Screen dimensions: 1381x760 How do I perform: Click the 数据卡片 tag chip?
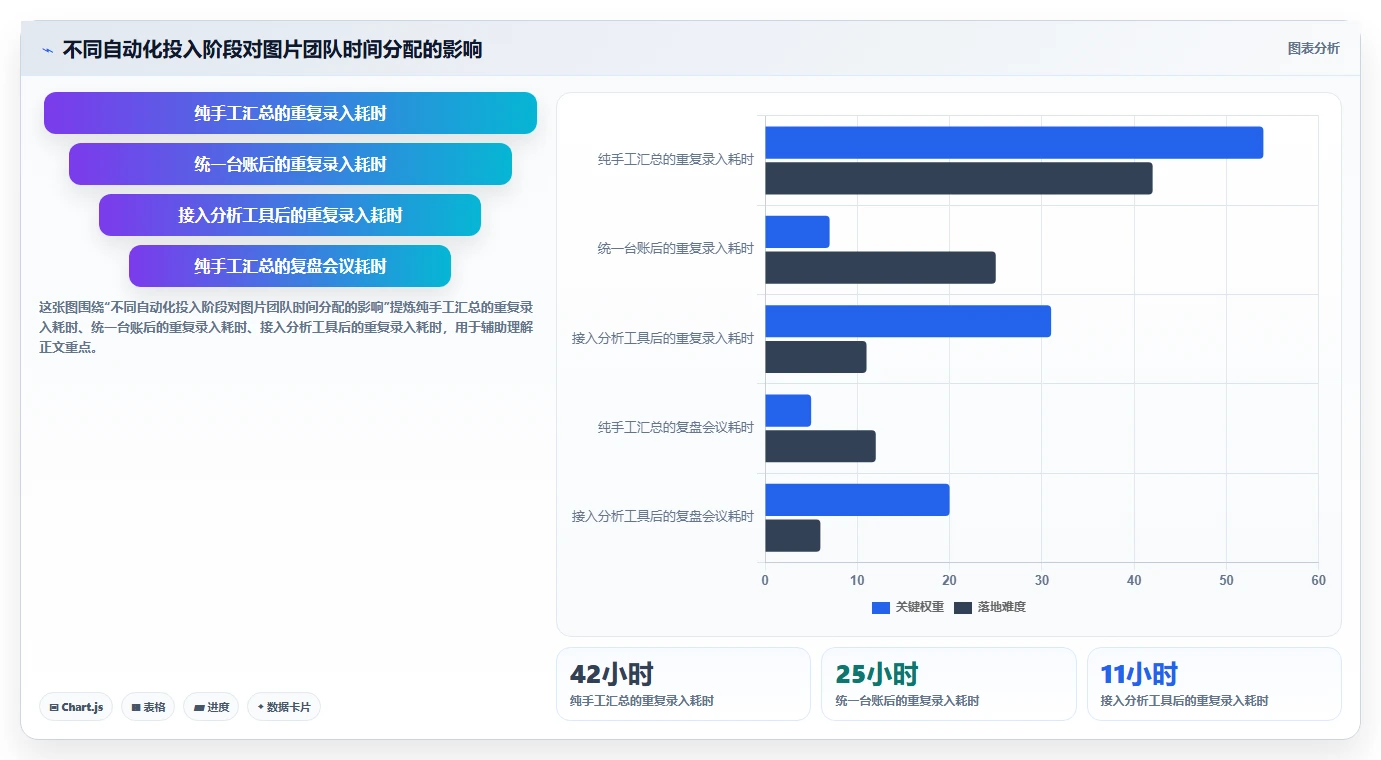point(284,707)
